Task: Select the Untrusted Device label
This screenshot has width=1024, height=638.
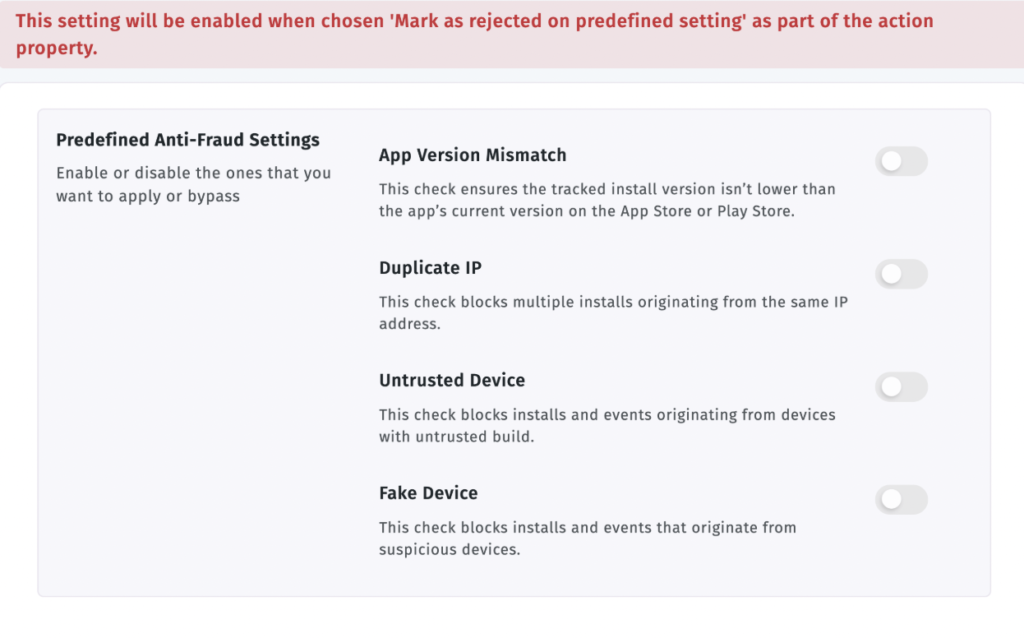Action: pos(451,380)
